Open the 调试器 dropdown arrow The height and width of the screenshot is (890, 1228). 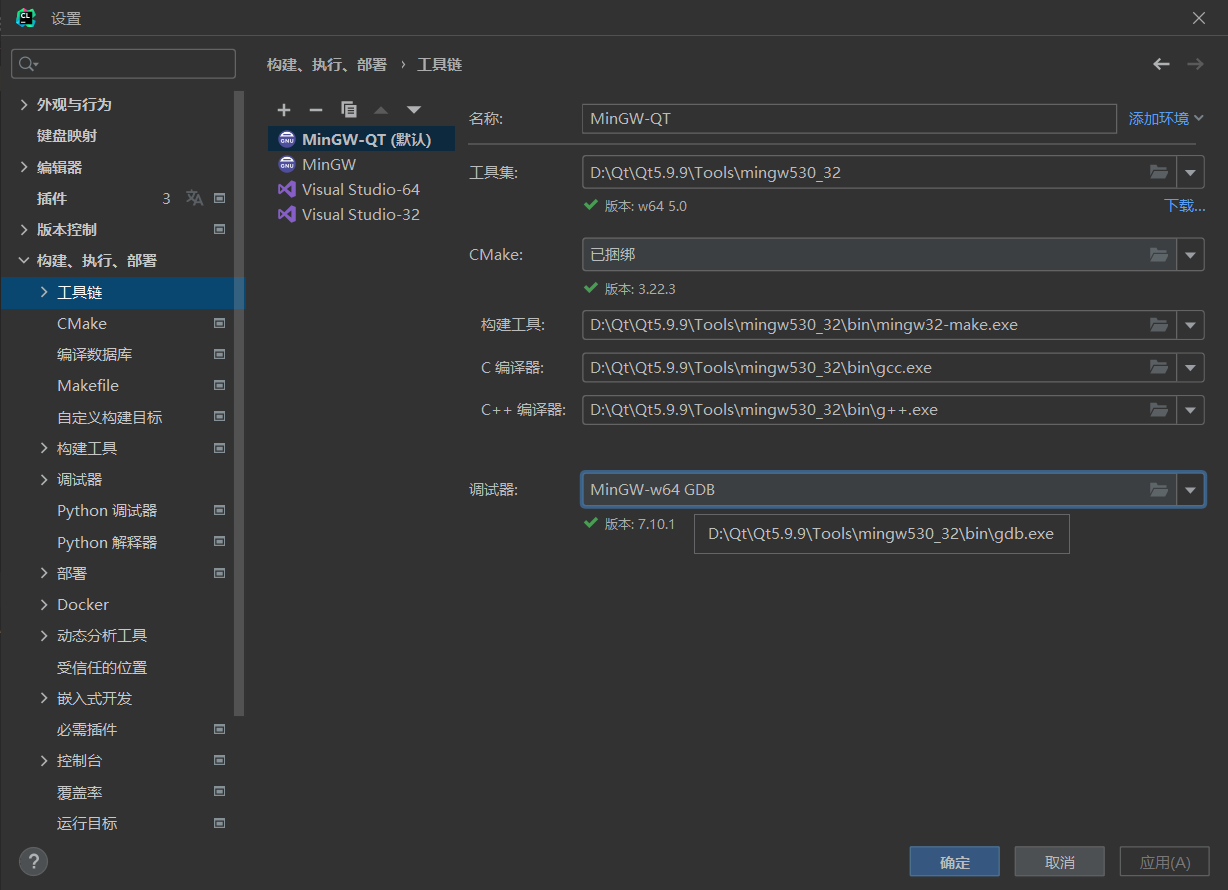[x=1190, y=490]
